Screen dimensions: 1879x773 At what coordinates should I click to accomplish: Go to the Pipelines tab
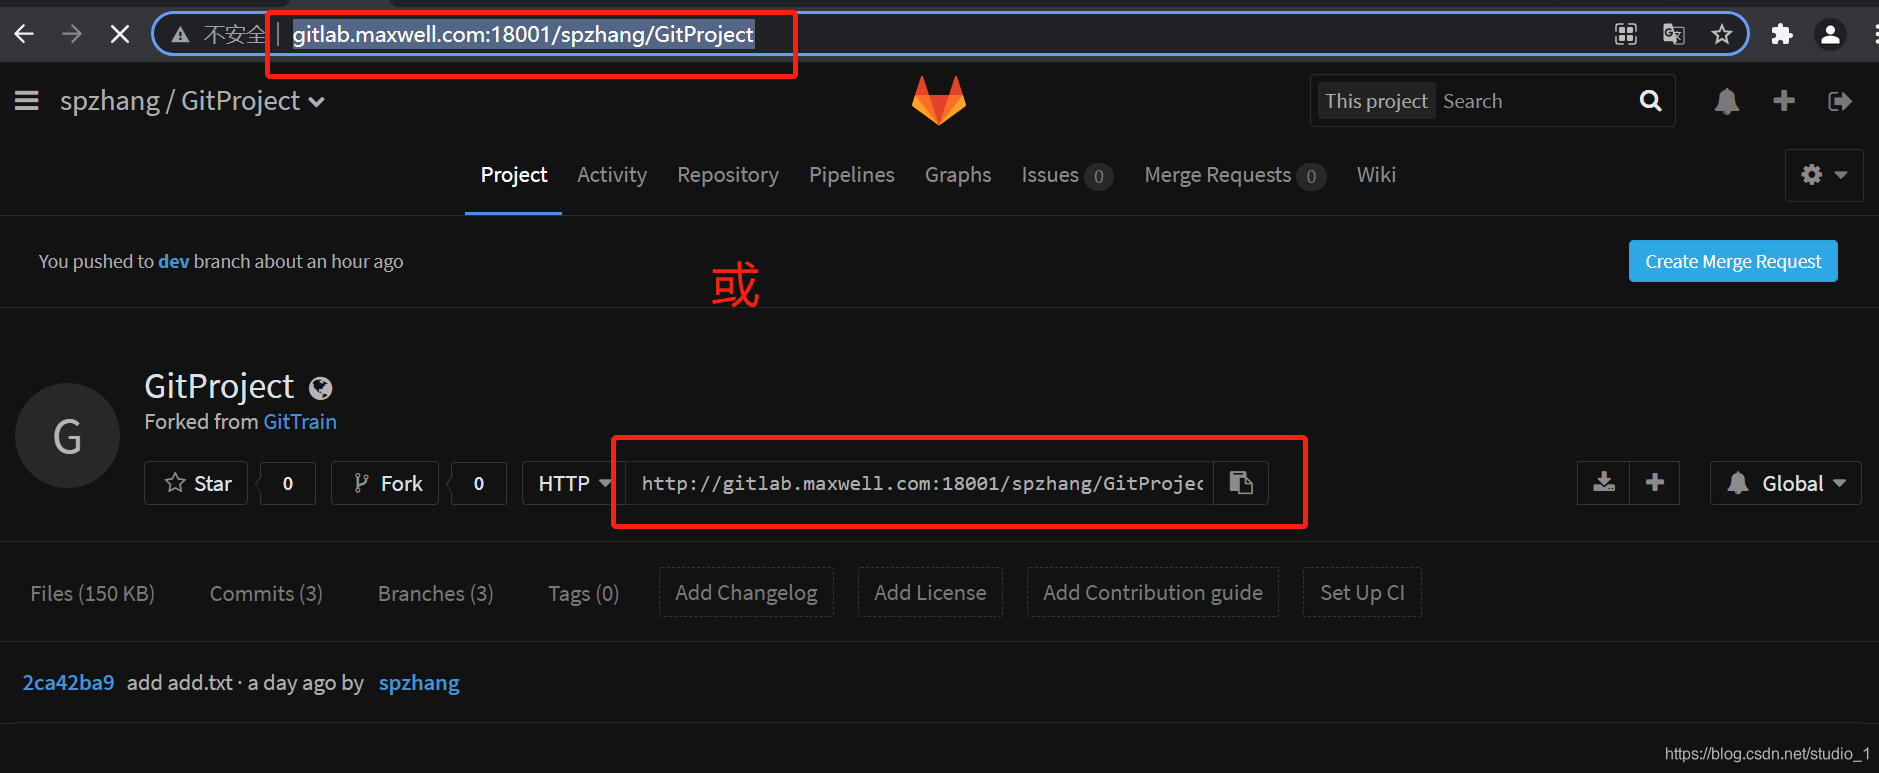(x=852, y=175)
